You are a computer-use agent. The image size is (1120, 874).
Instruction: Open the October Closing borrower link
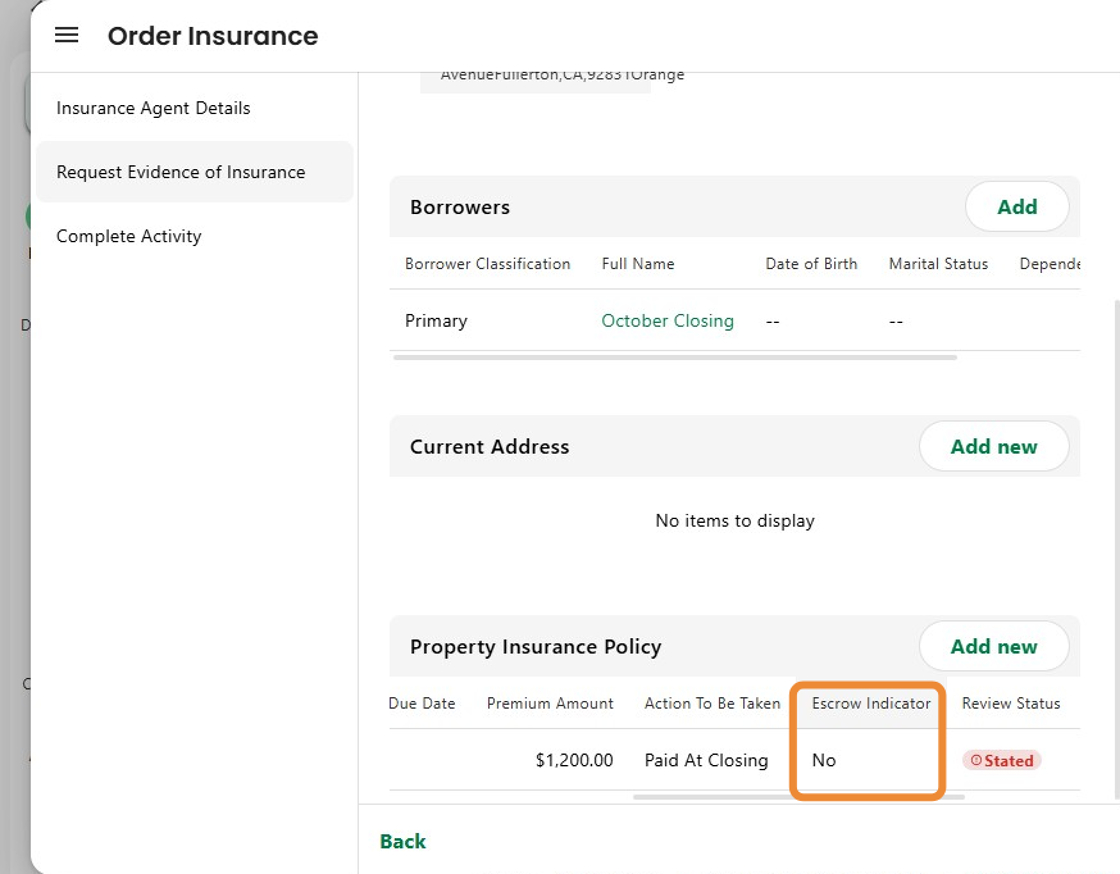coord(667,321)
